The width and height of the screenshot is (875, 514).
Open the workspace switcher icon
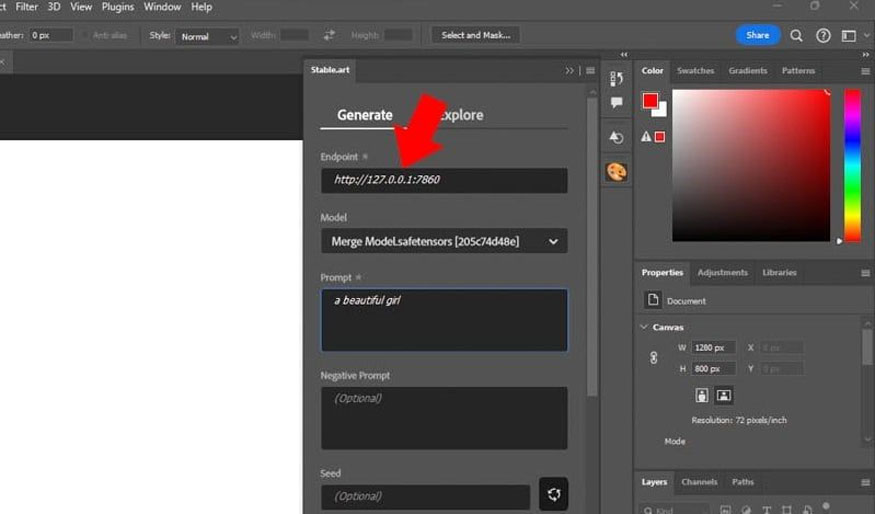[x=849, y=36]
